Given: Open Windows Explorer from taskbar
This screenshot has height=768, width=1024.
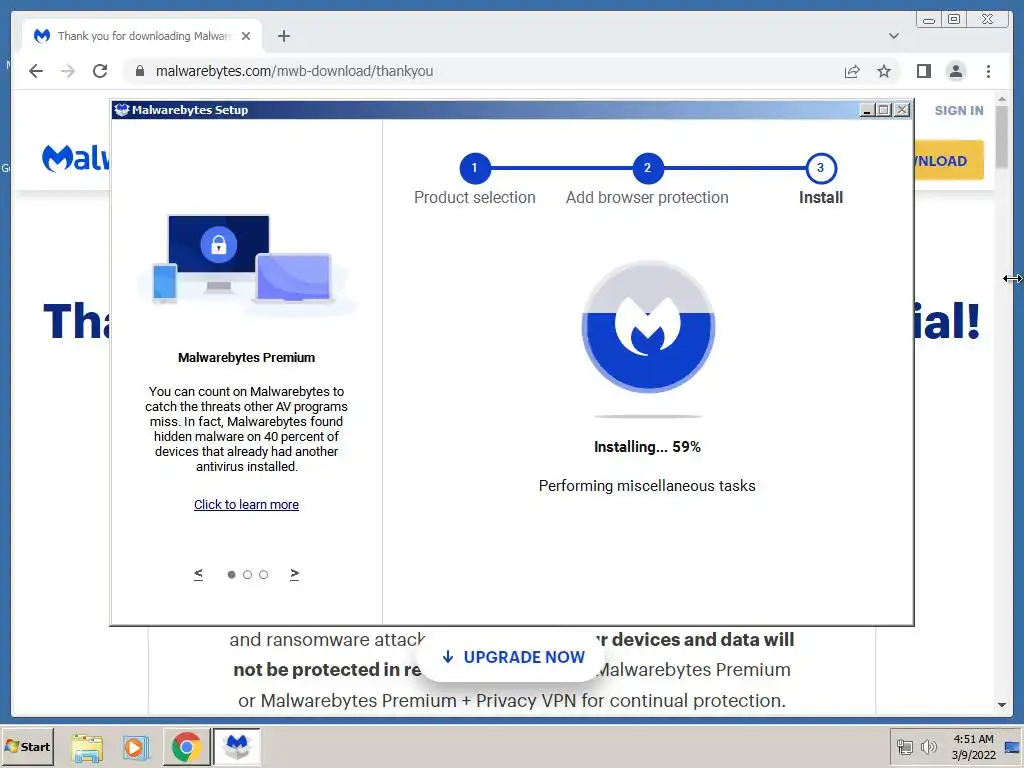Looking at the screenshot, I should click(87, 747).
